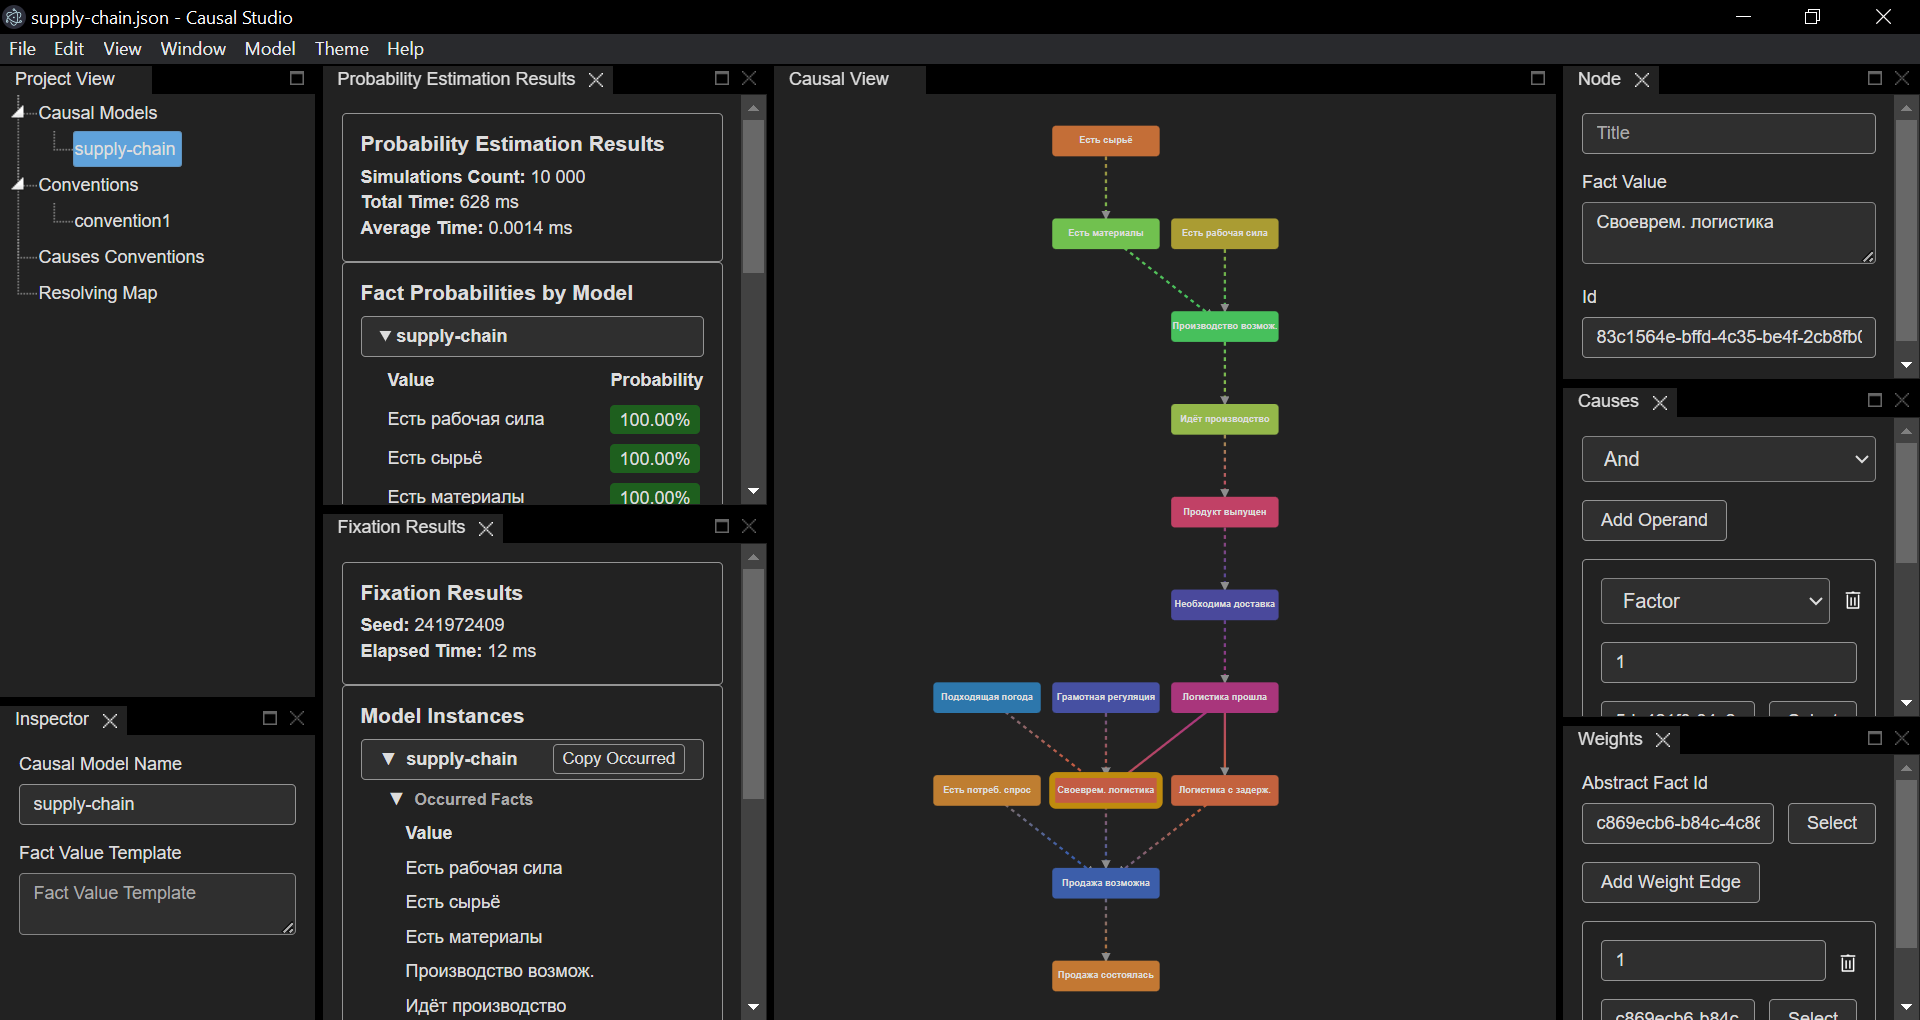Screen dimensions: 1920x1020
Task: Open the Factor type dropdown
Action: 1714,601
